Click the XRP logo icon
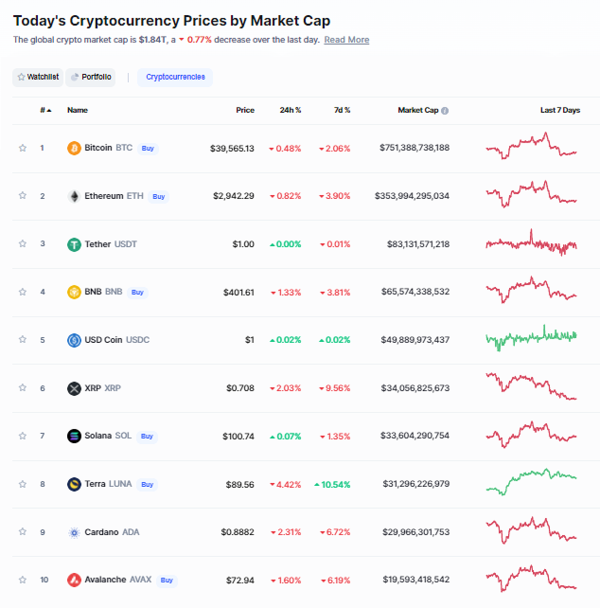600x608 pixels. (x=74, y=388)
